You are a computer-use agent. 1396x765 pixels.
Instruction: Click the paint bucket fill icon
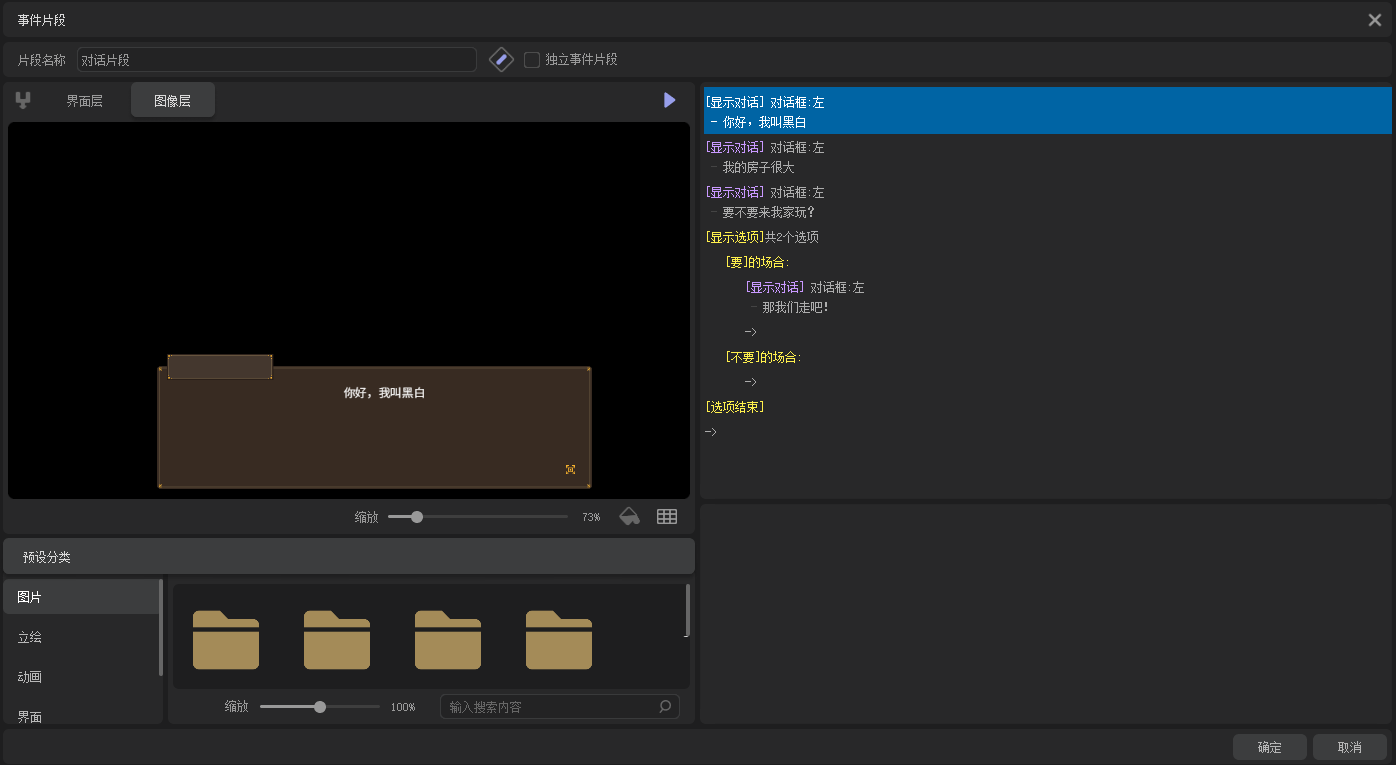[x=630, y=517]
